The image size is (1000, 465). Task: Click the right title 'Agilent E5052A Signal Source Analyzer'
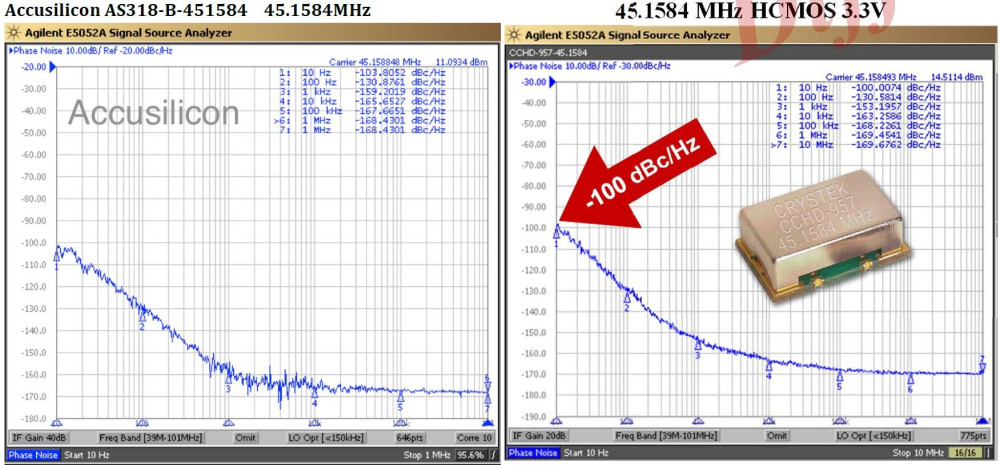(x=629, y=34)
